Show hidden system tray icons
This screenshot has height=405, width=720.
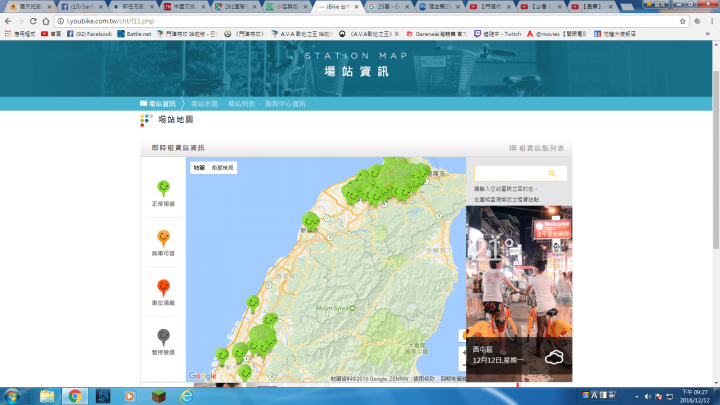click(x=636, y=397)
